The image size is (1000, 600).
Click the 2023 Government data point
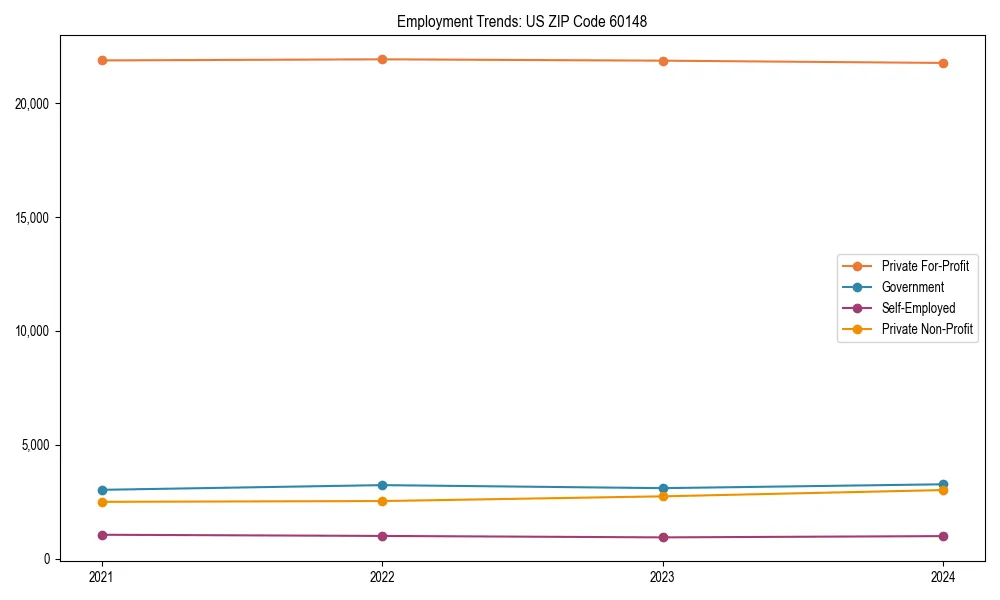point(662,487)
